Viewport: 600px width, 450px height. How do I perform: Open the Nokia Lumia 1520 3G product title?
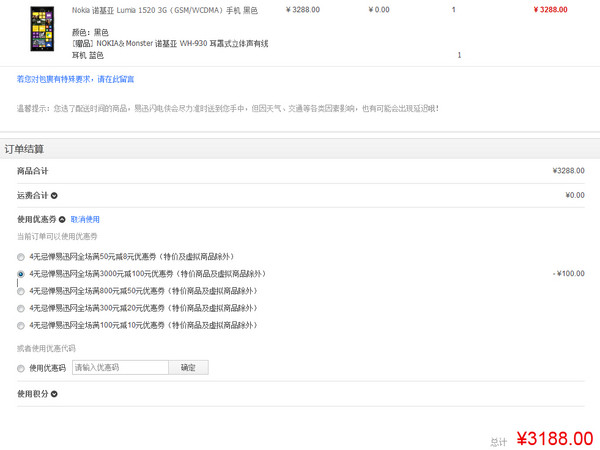(x=165, y=10)
